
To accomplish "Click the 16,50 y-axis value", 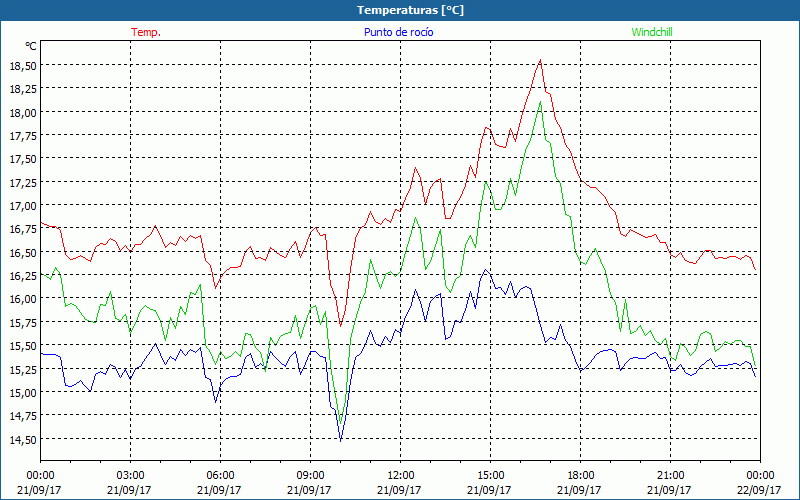I will click(23, 253).
